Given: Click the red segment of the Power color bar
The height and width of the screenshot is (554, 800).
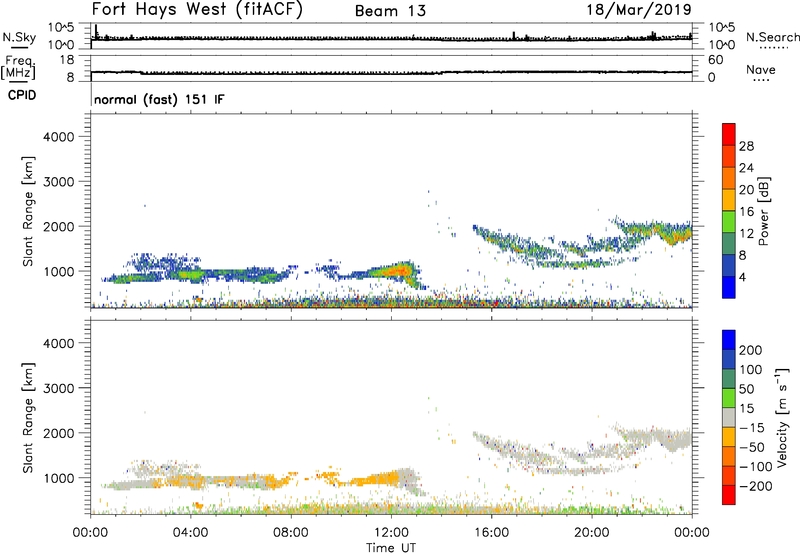Looking at the screenshot, I should pyautogui.click(x=729, y=134).
